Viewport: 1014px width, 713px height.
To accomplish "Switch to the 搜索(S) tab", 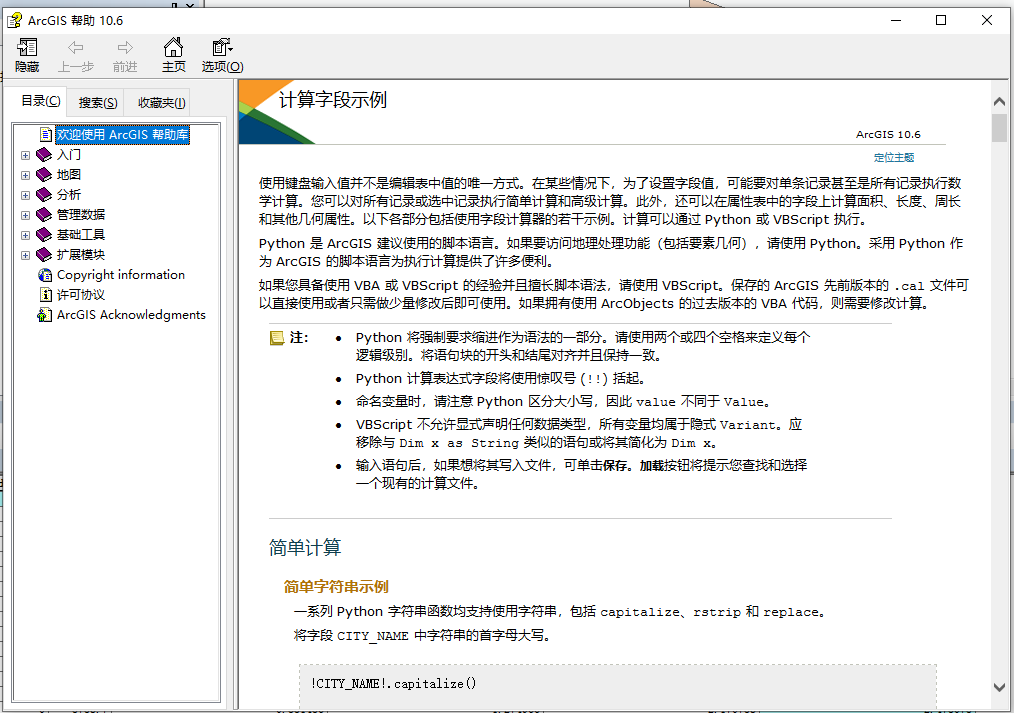I will tap(98, 103).
